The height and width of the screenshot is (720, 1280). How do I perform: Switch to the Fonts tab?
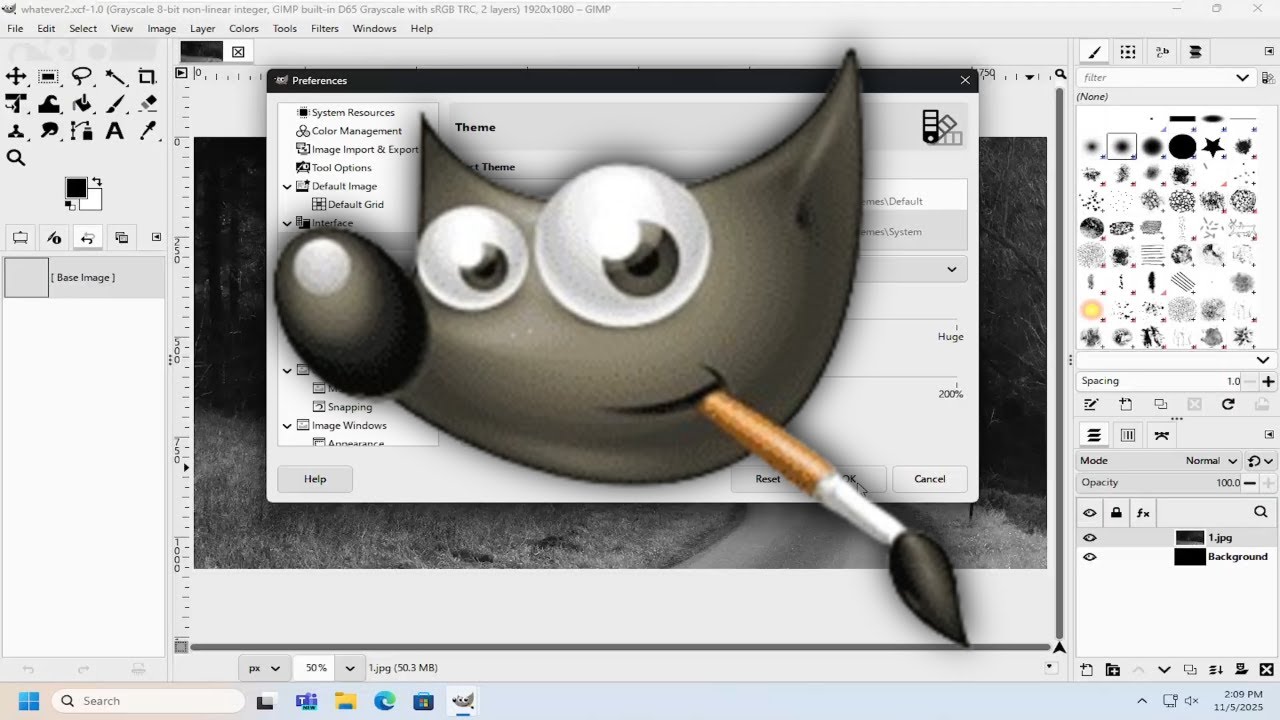1161,52
